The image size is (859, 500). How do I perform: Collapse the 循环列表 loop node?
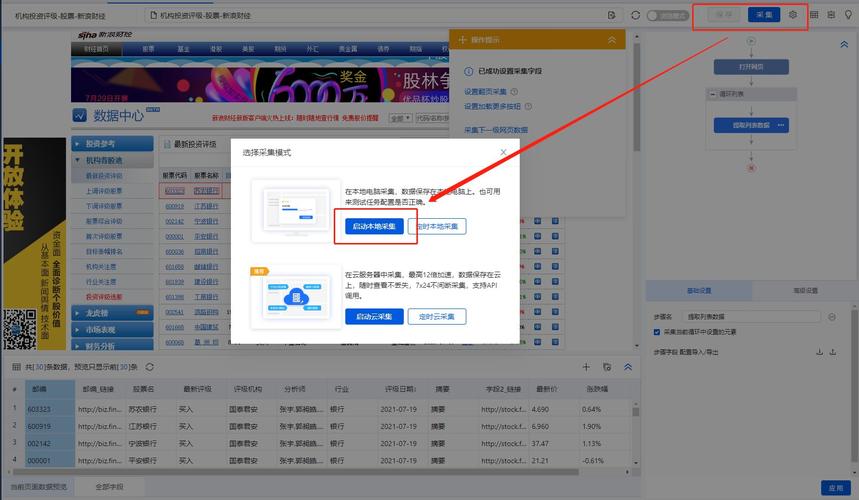[712, 94]
